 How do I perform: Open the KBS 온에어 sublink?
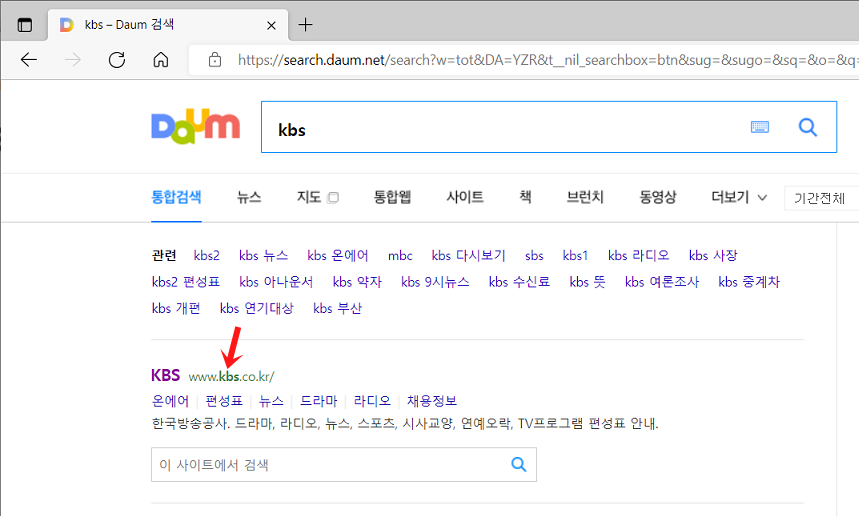pyautogui.click(x=170, y=401)
